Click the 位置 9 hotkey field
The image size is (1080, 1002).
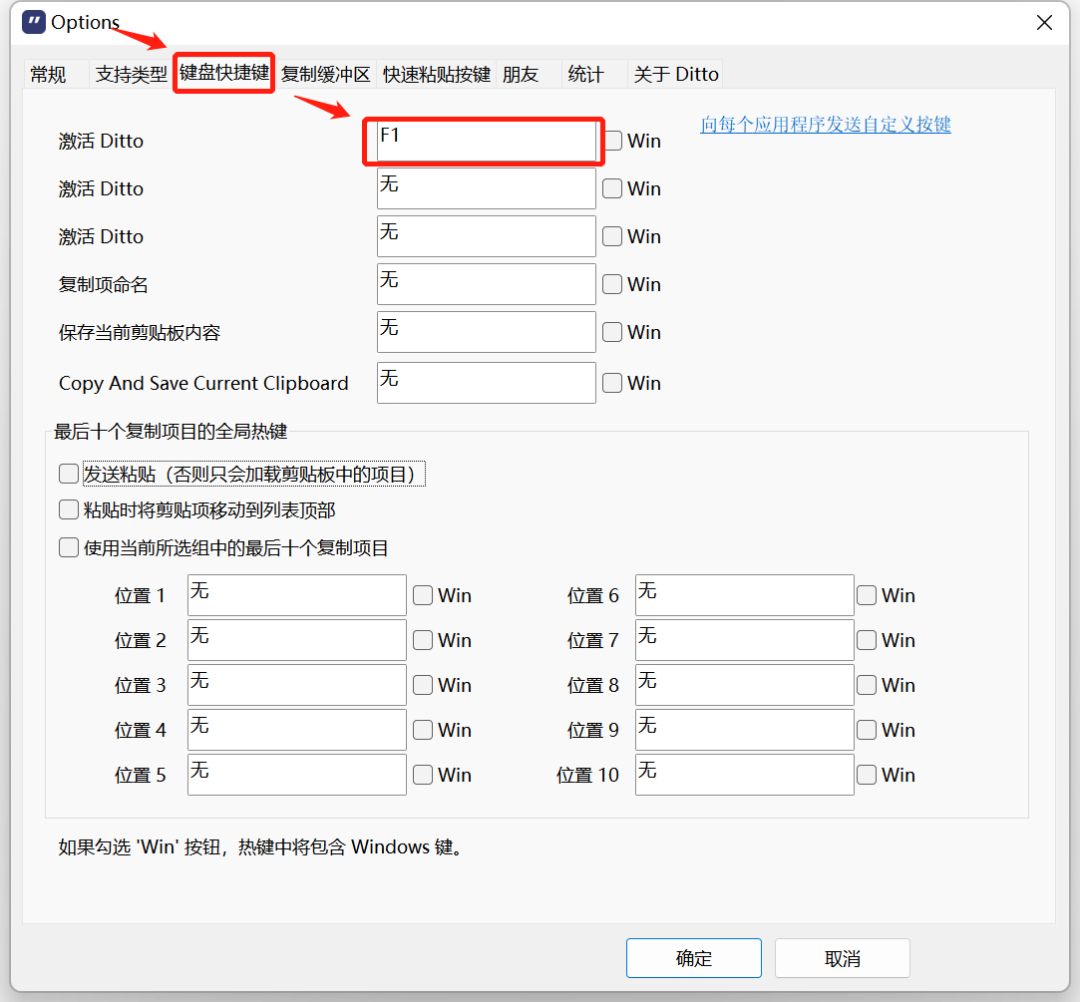[745, 730]
